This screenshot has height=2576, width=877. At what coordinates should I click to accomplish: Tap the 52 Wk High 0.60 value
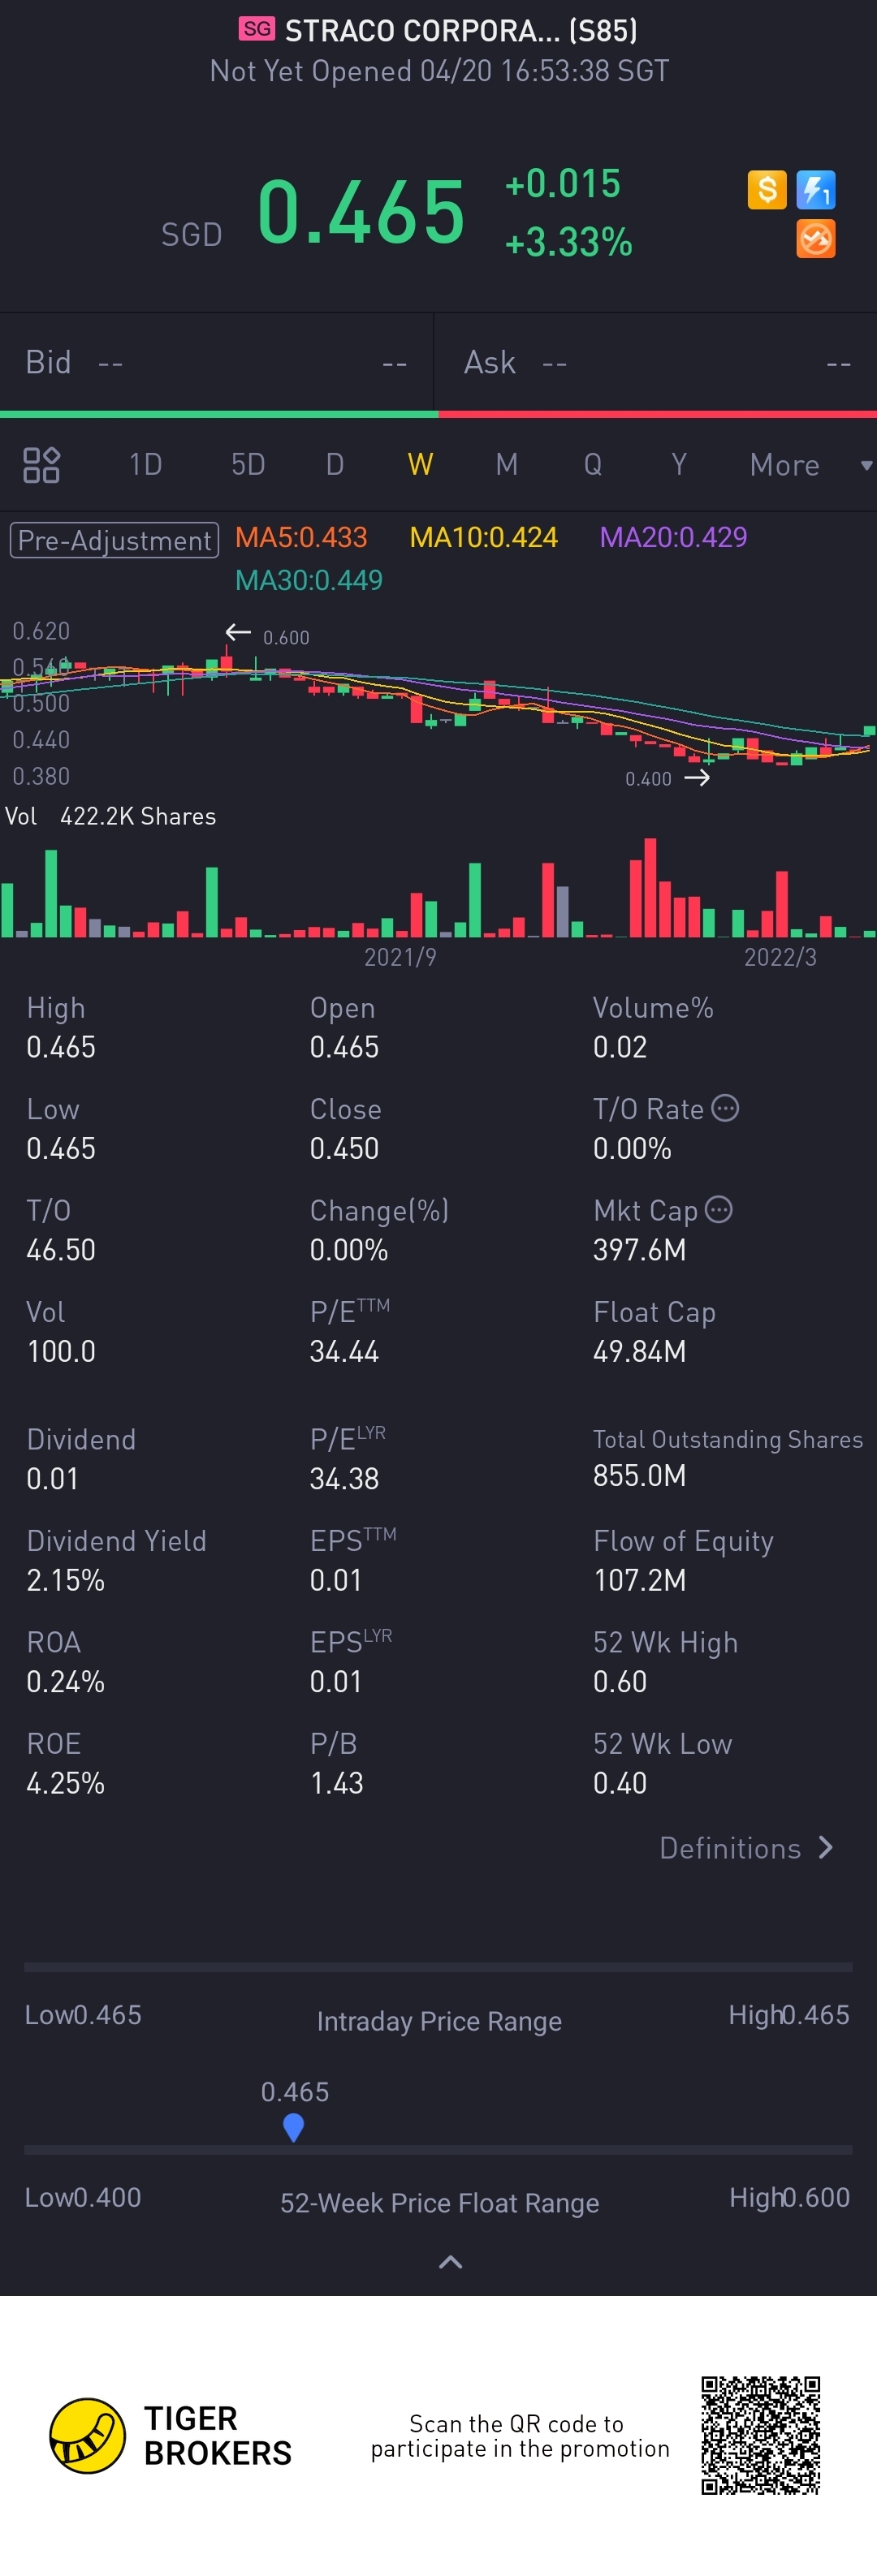[x=620, y=1682]
